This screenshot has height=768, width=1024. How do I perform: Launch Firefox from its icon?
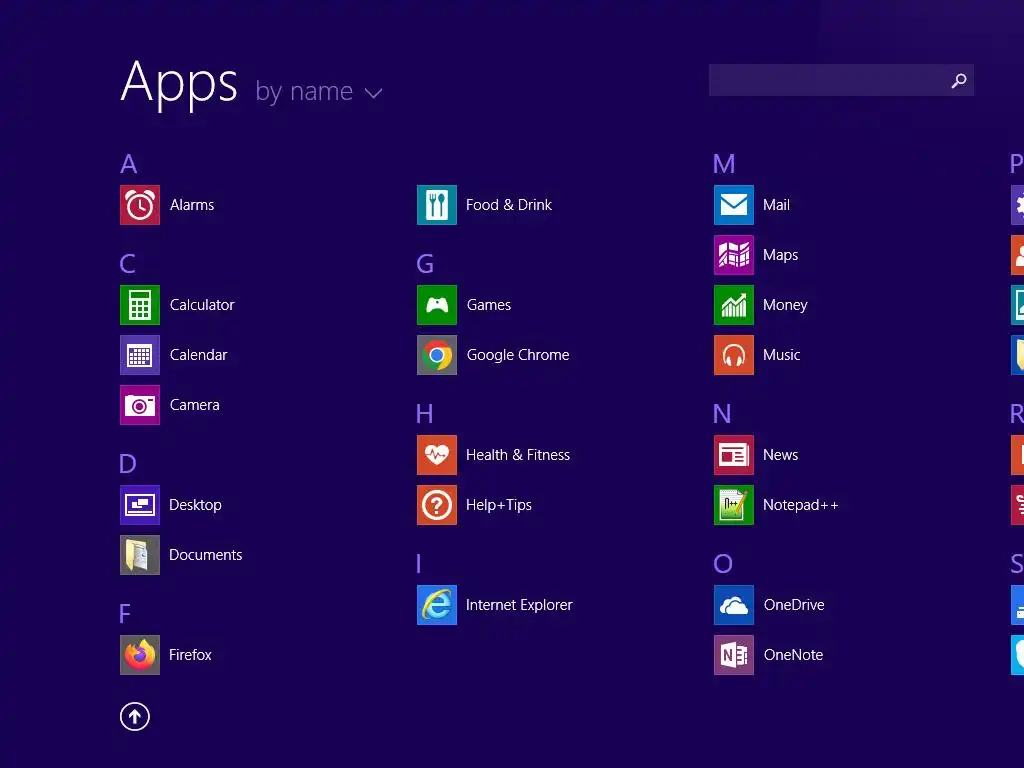(140, 655)
